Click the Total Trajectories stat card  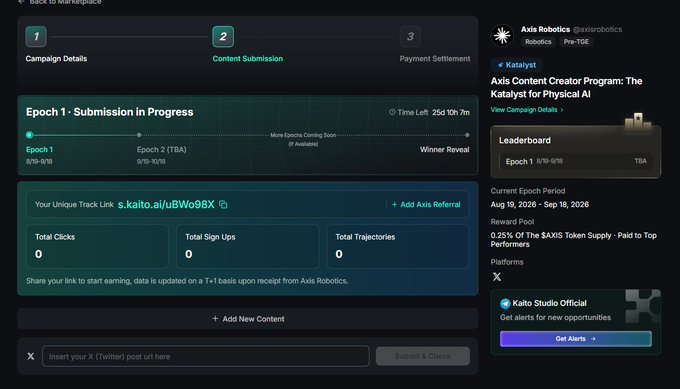[398, 246]
